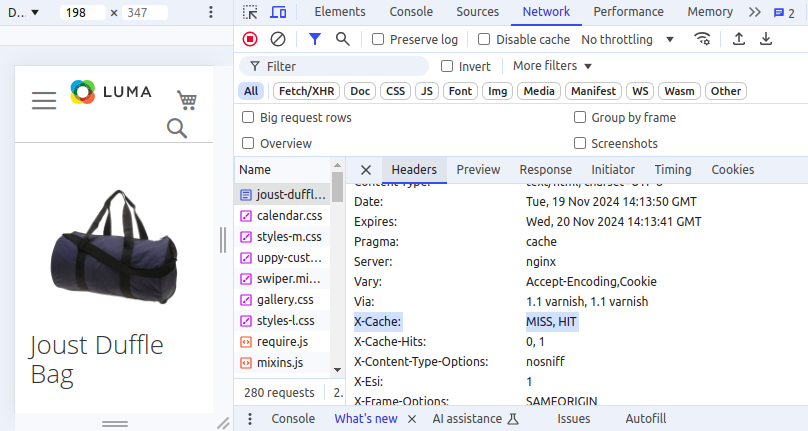Open the Response tab of the request
808x431 pixels.
[546, 170]
